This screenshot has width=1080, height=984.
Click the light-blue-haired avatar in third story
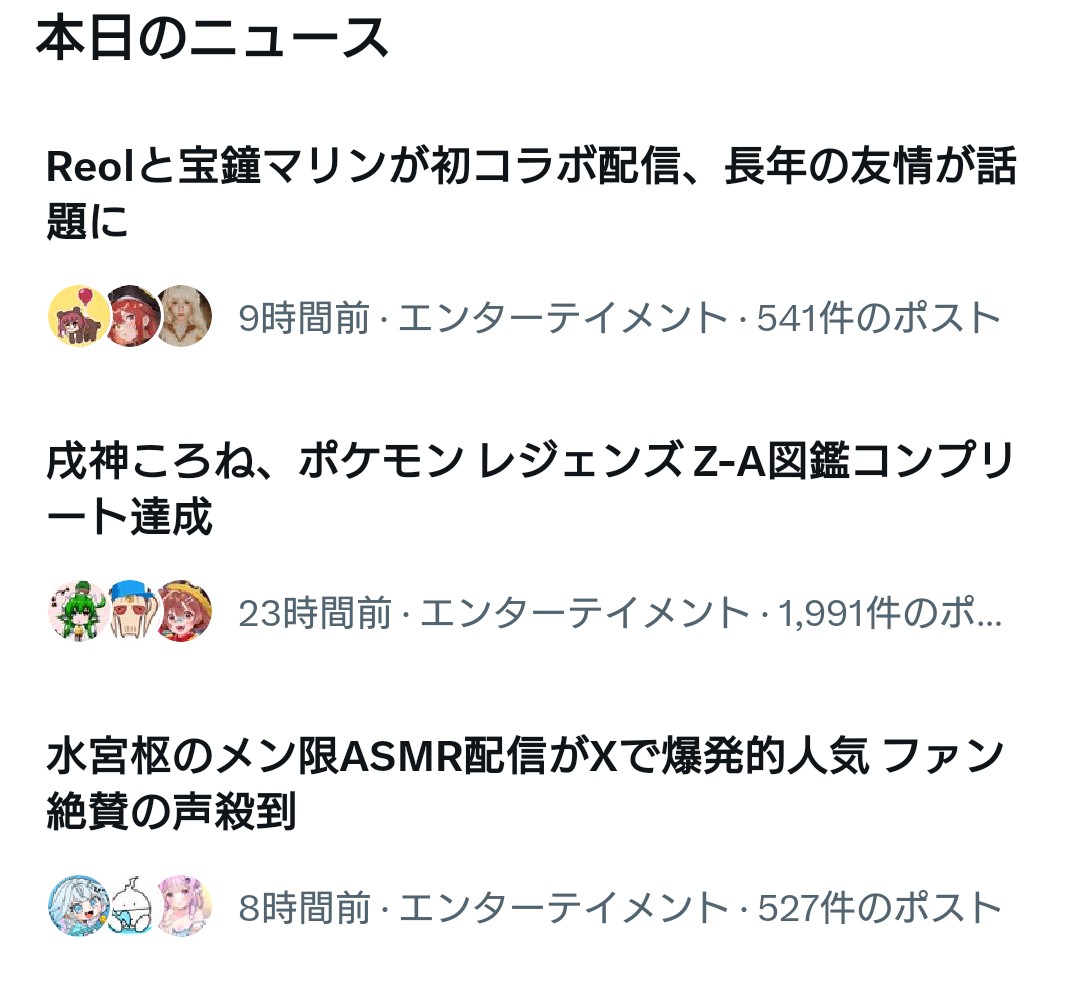pyautogui.click(x=78, y=906)
